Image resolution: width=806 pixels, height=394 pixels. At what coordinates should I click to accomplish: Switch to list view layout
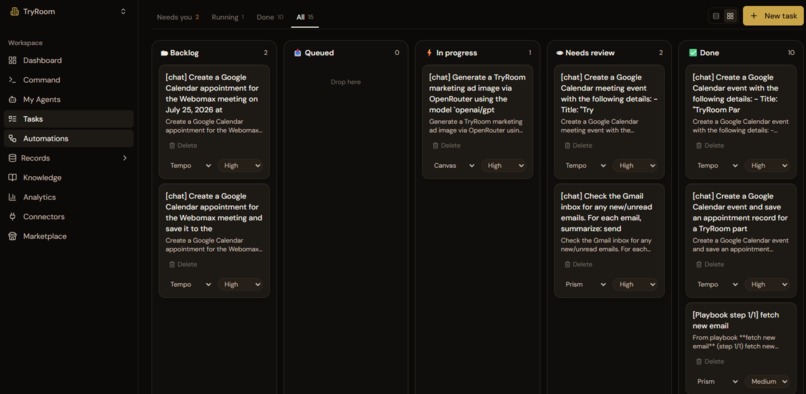click(x=716, y=16)
